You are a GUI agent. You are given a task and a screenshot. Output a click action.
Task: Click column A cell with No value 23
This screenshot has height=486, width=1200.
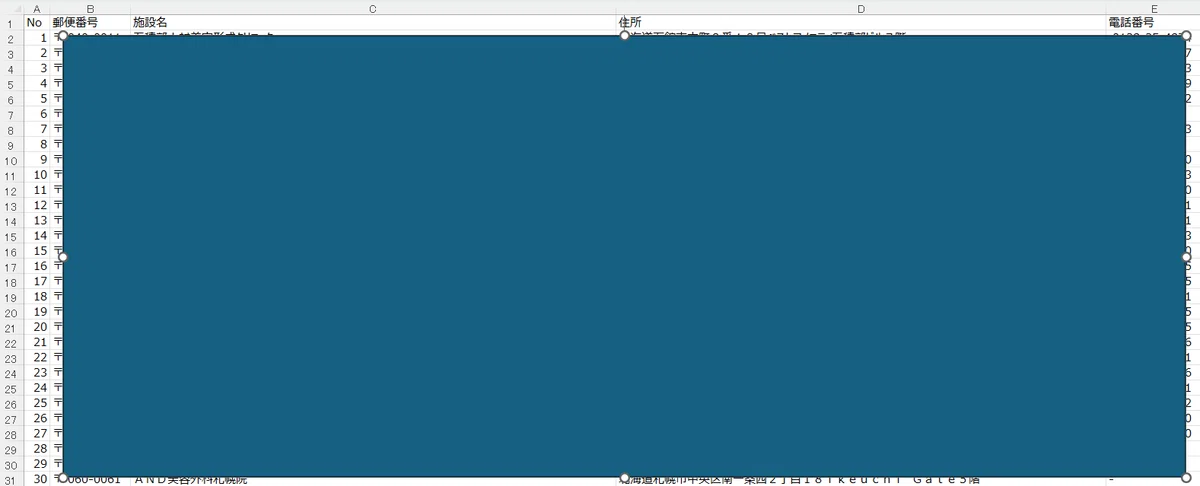click(x=37, y=374)
